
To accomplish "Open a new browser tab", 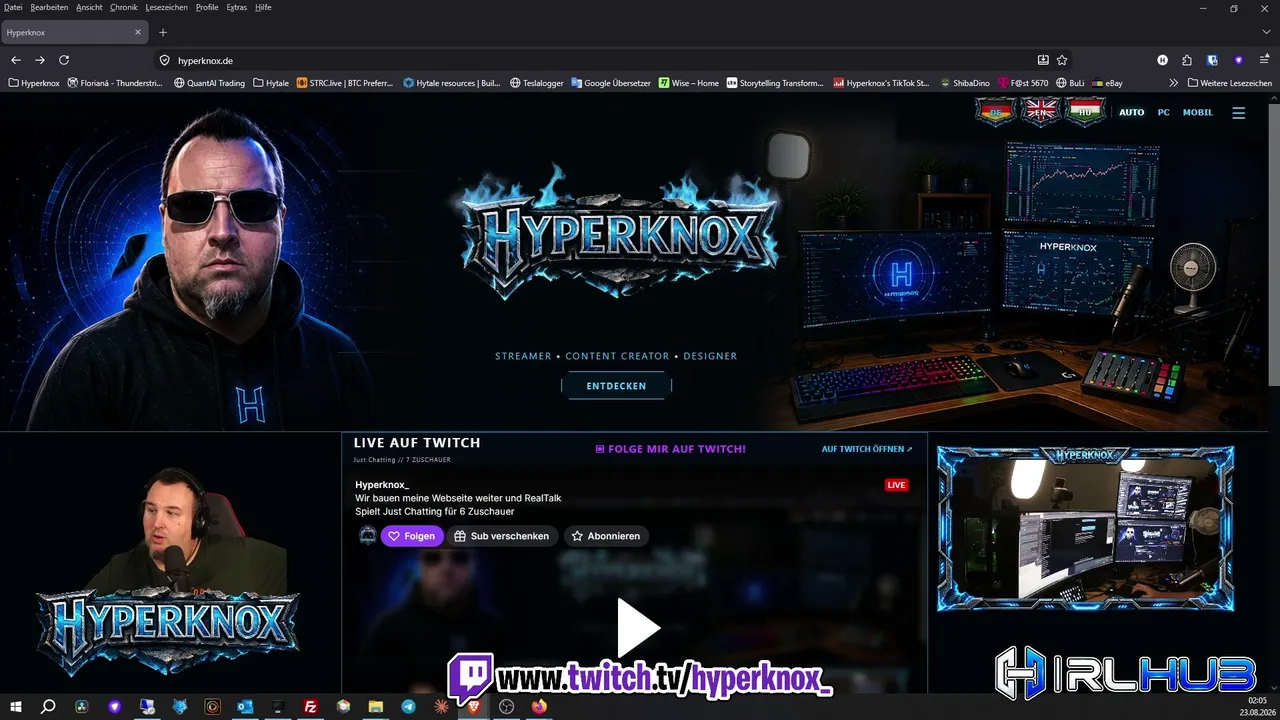I will coord(163,32).
